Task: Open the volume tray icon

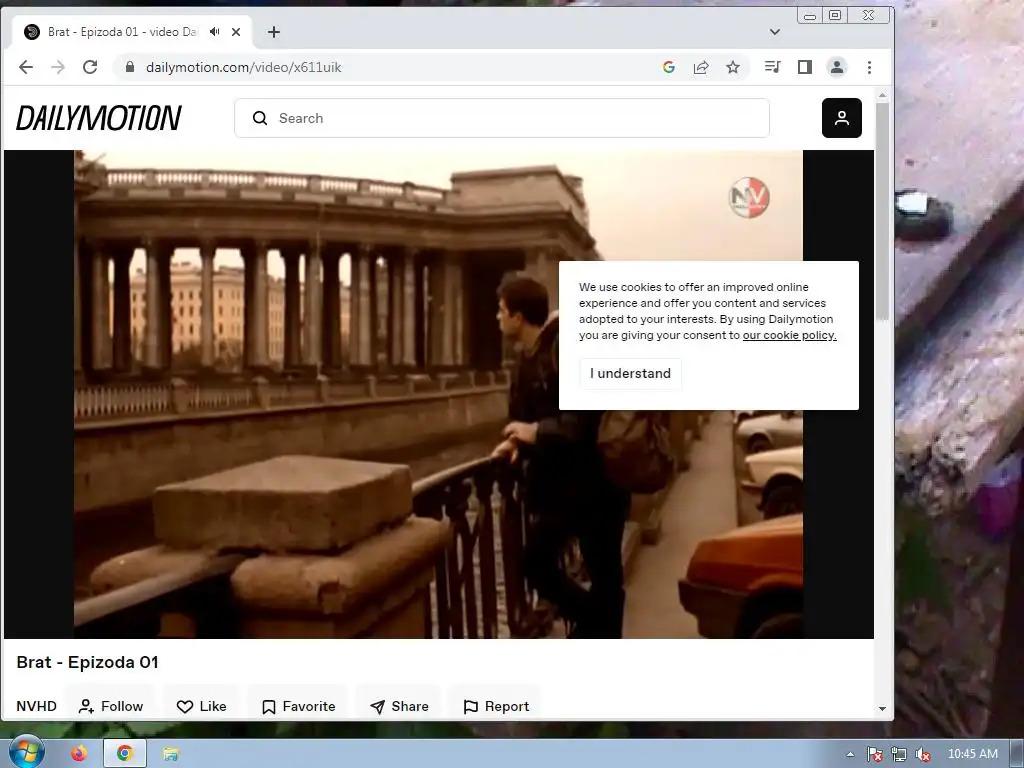Action: (923, 754)
